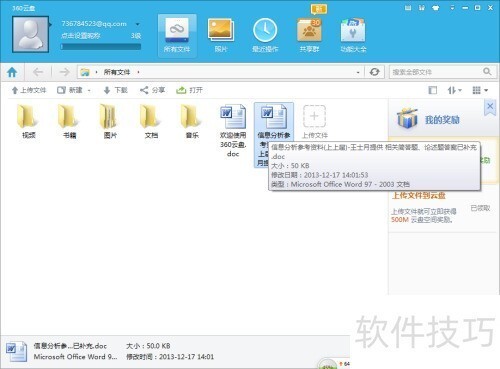
Task: Click the magnifier search icon
Action: click(x=487, y=72)
